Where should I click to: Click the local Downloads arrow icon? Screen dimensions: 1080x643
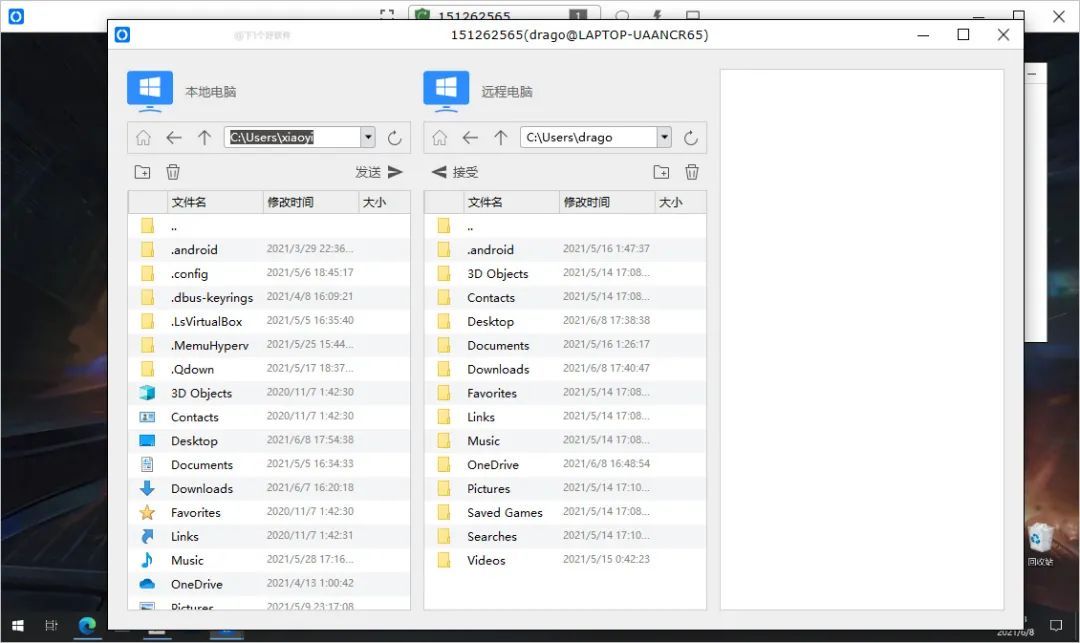tap(147, 488)
